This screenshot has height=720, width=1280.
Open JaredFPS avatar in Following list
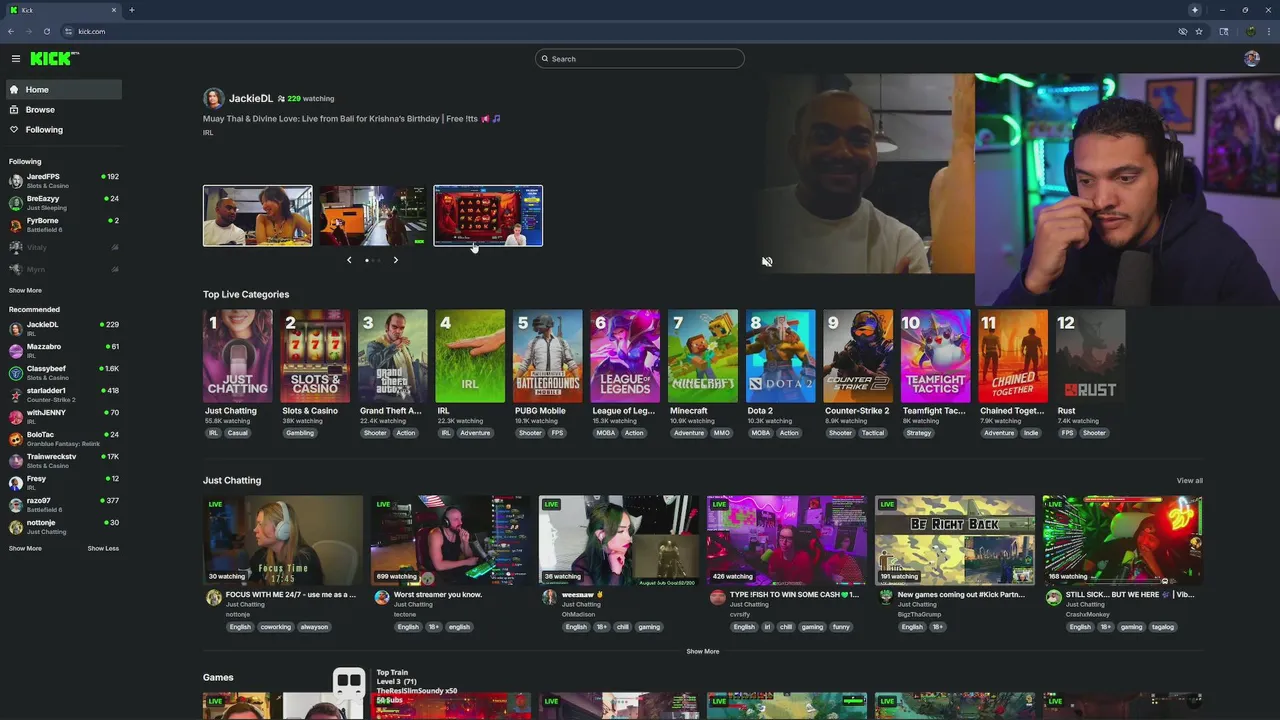point(16,181)
